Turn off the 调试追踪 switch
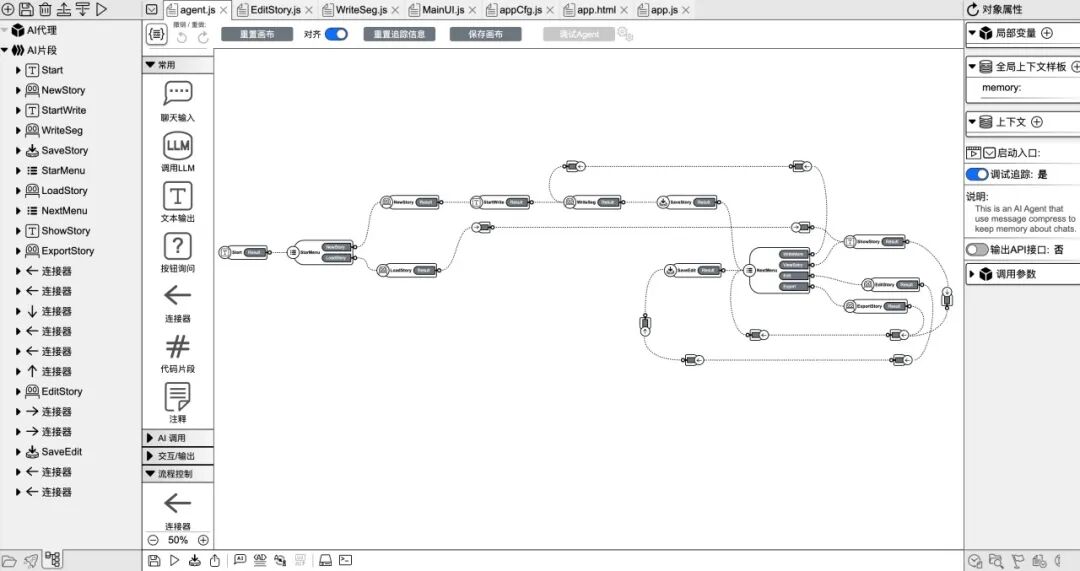 coord(977,174)
